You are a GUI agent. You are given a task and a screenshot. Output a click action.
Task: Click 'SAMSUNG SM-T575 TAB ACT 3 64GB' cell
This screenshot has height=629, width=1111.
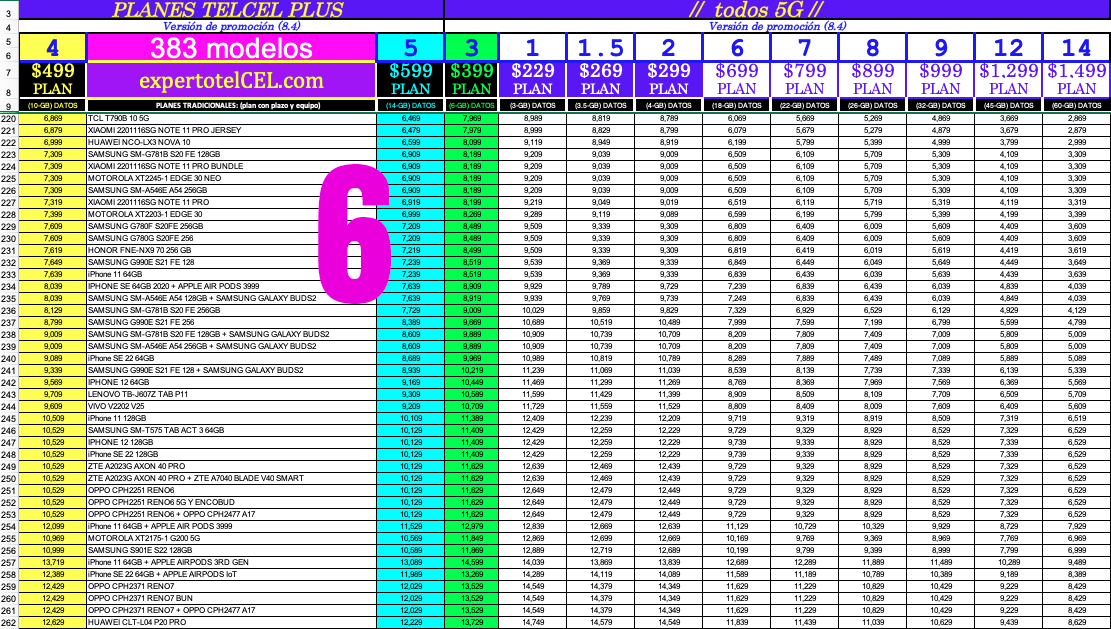(x=231, y=431)
